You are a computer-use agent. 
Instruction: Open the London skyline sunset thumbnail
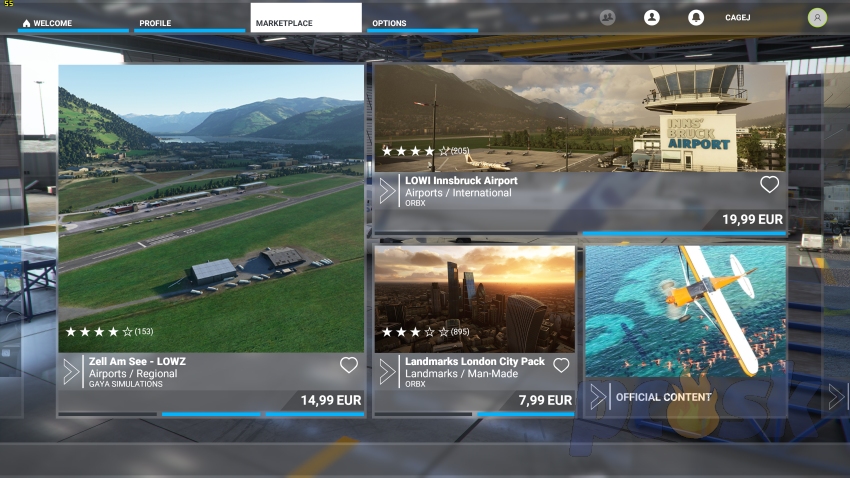pyautogui.click(x=474, y=299)
